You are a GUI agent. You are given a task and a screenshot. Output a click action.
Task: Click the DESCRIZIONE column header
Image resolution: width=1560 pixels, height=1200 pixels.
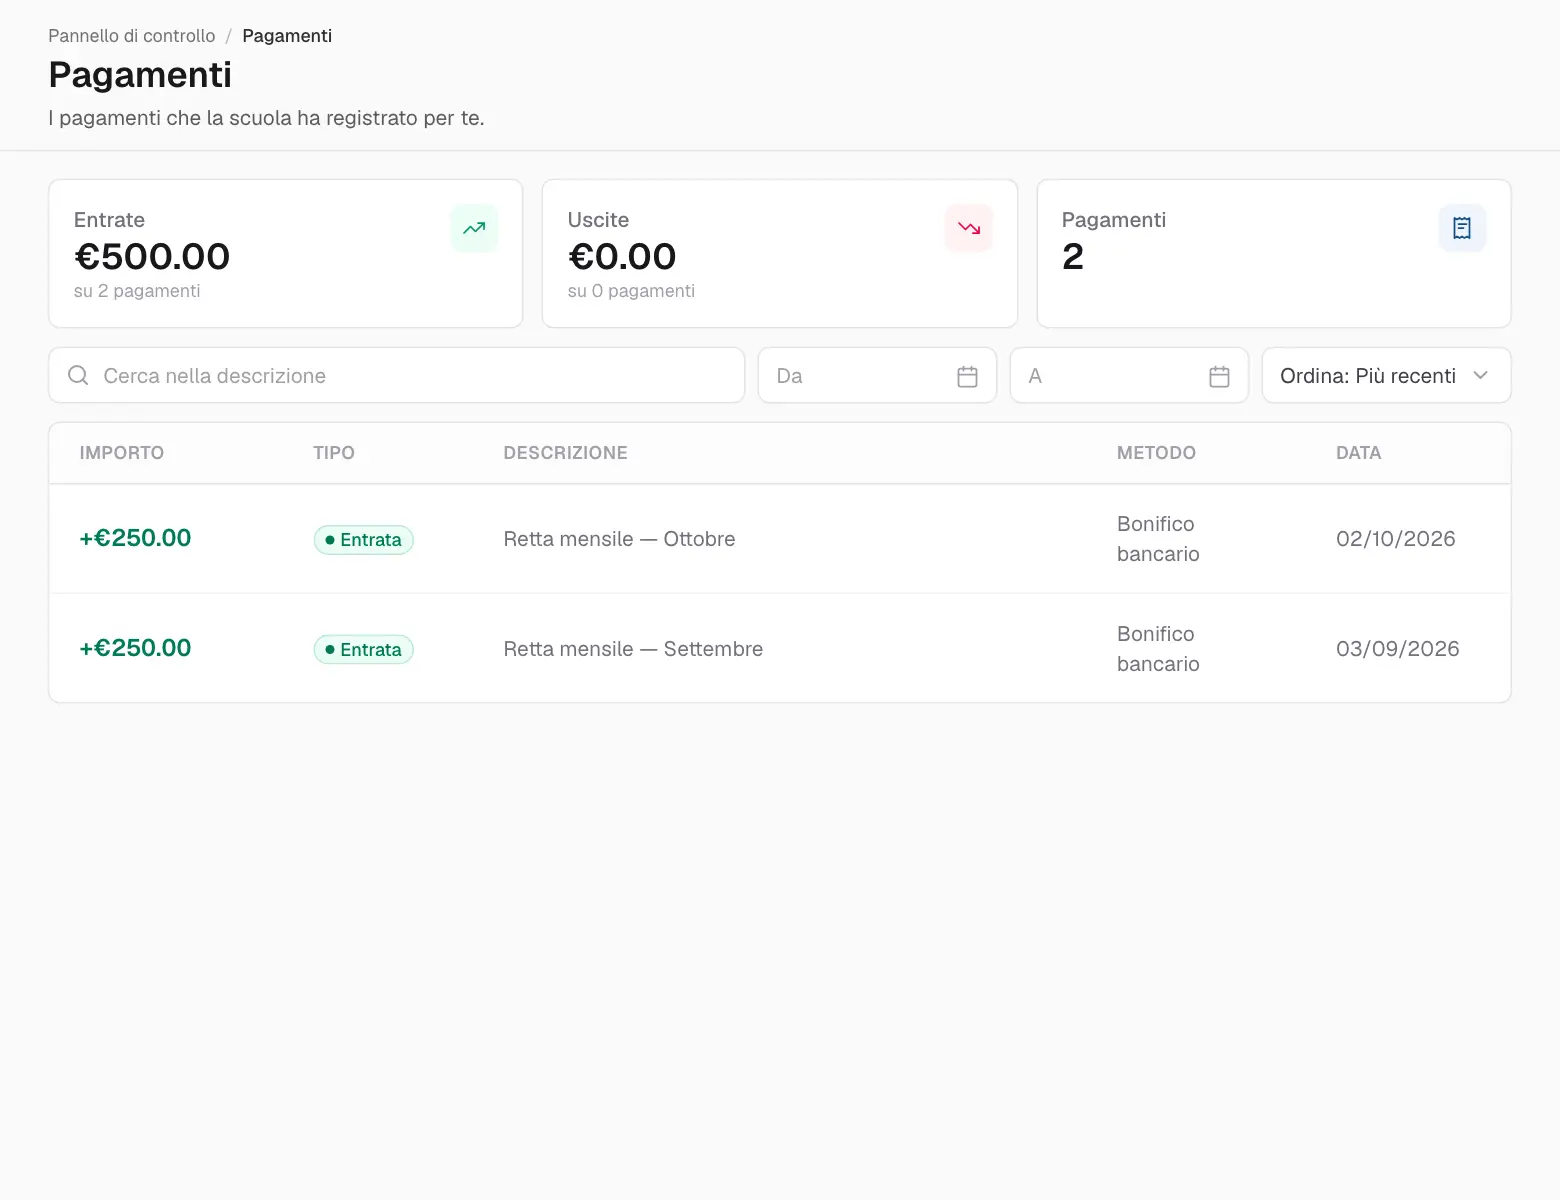click(x=566, y=453)
